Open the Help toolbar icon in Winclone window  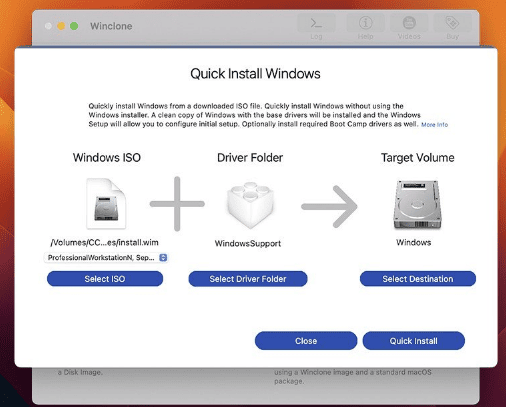pos(366,23)
